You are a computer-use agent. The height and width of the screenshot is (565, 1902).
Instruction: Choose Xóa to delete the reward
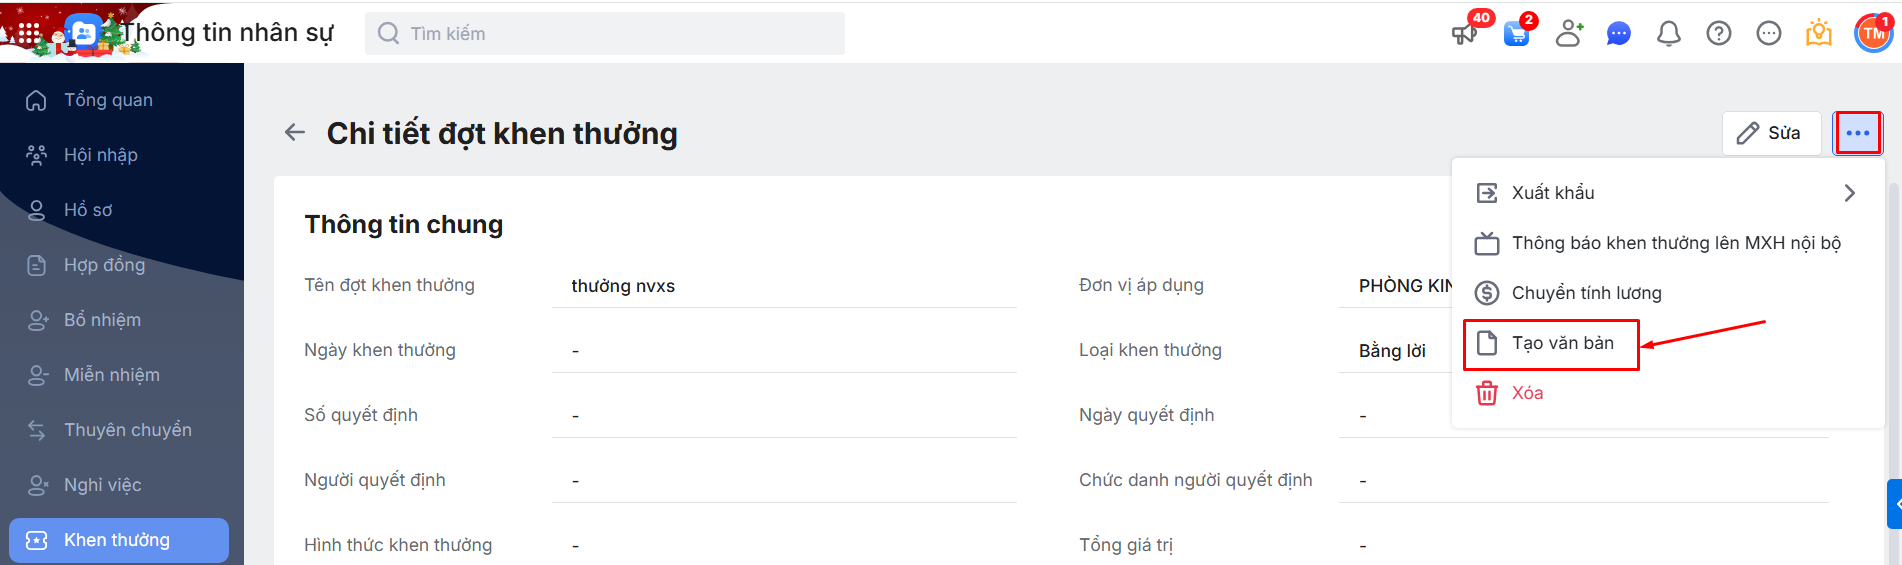tap(1667, 393)
